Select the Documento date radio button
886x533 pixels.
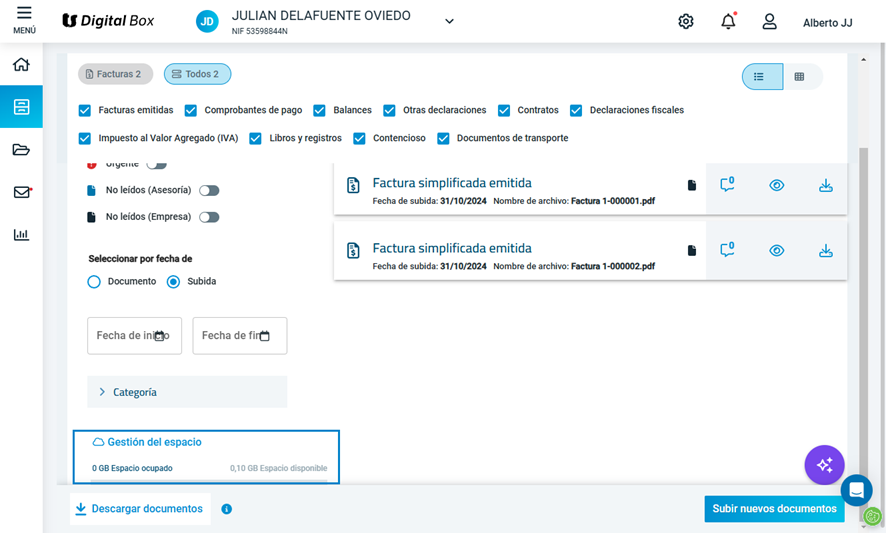(94, 281)
